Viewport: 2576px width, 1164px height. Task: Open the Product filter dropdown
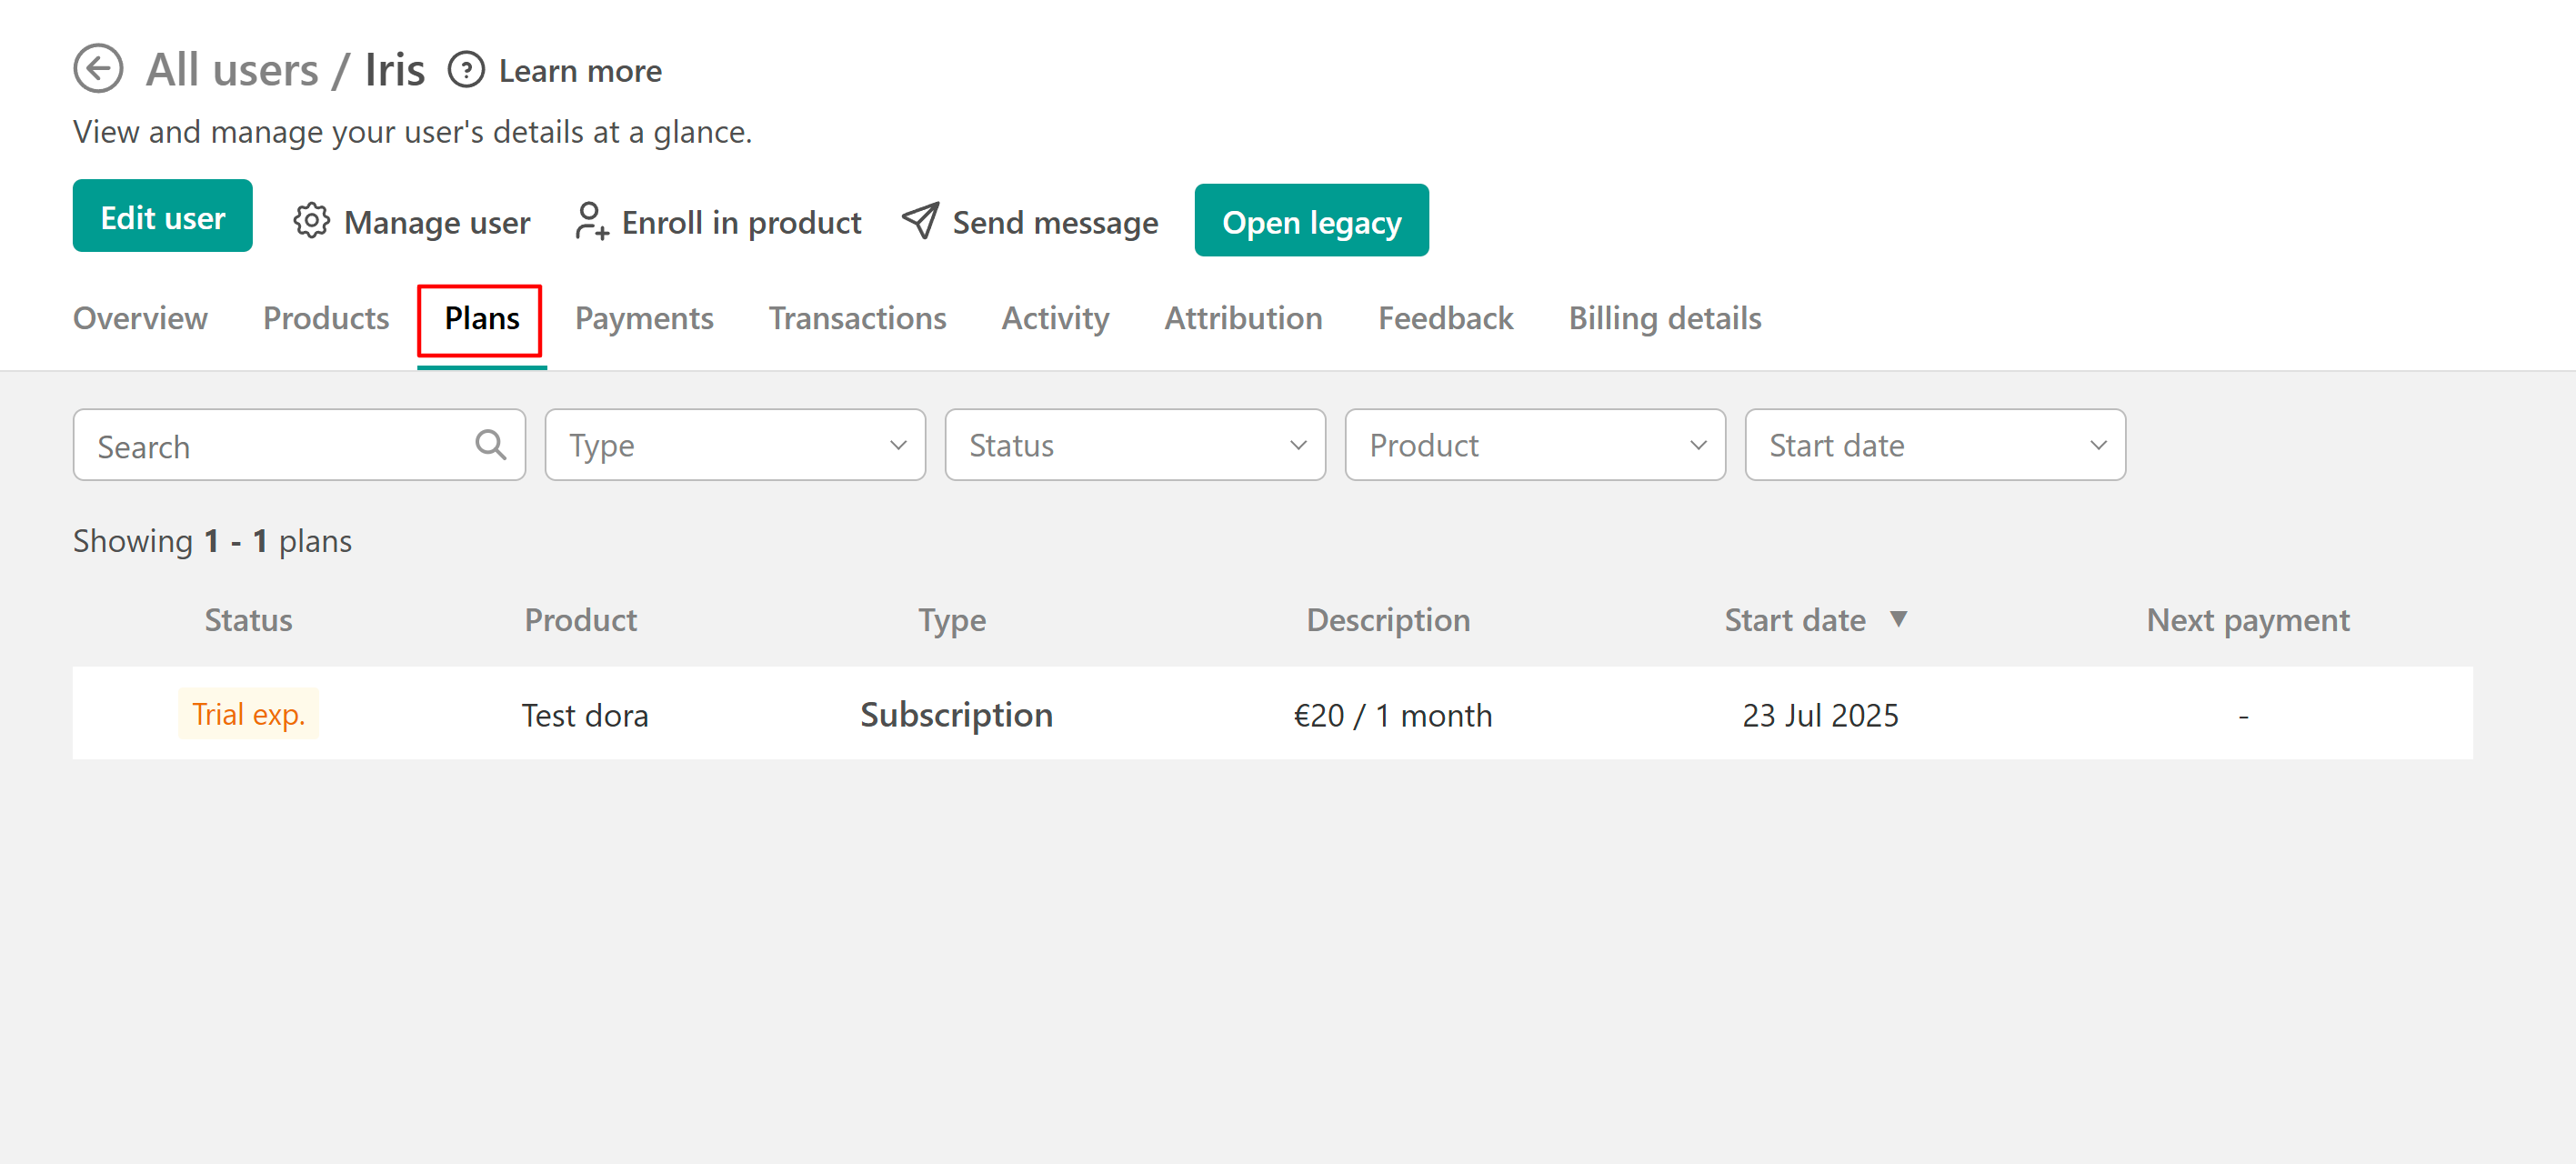pyautogui.click(x=1534, y=445)
